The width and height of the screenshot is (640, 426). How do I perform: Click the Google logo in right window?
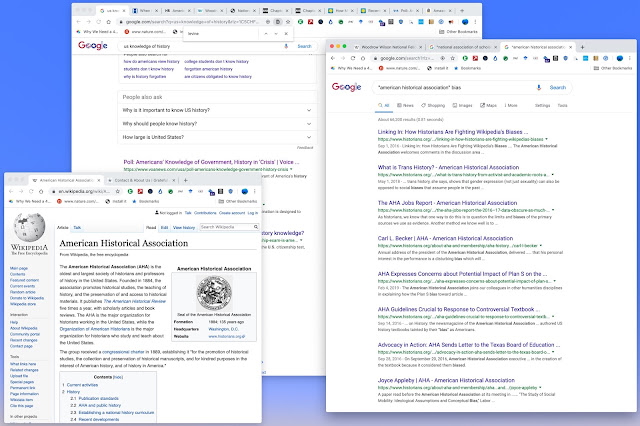[x=347, y=87]
